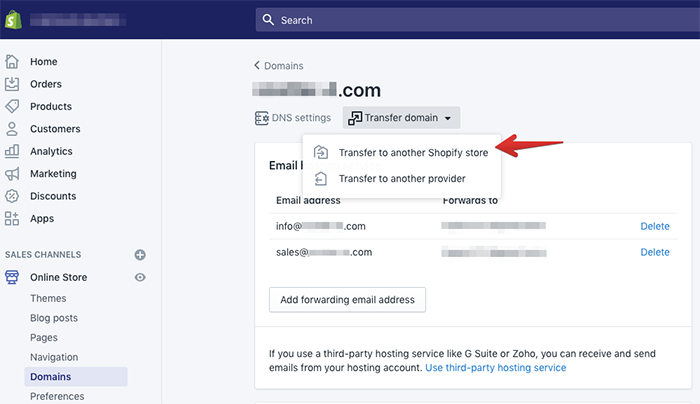Choose Transfer to another provider
This screenshot has width=700, height=404.
[x=401, y=179]
